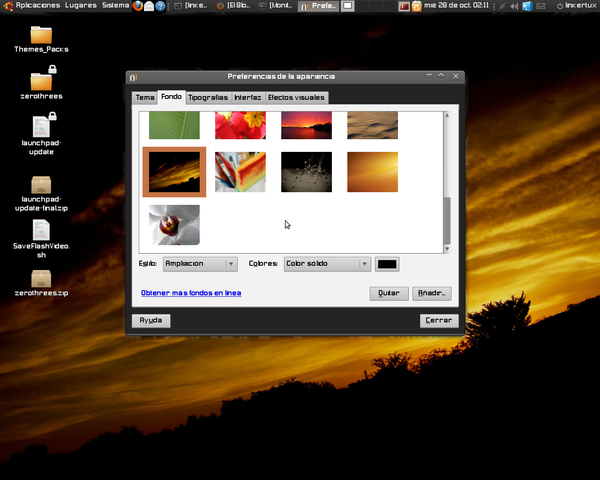The width and height of the screenshot is (600, 480).
Task: Click the Cerrar button
Action: coord(439,320)
